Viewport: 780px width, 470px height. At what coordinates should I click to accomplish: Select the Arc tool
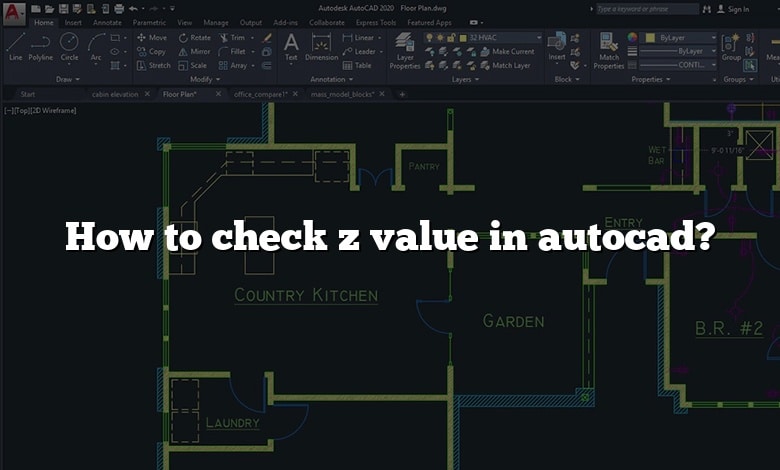point(96,47)
